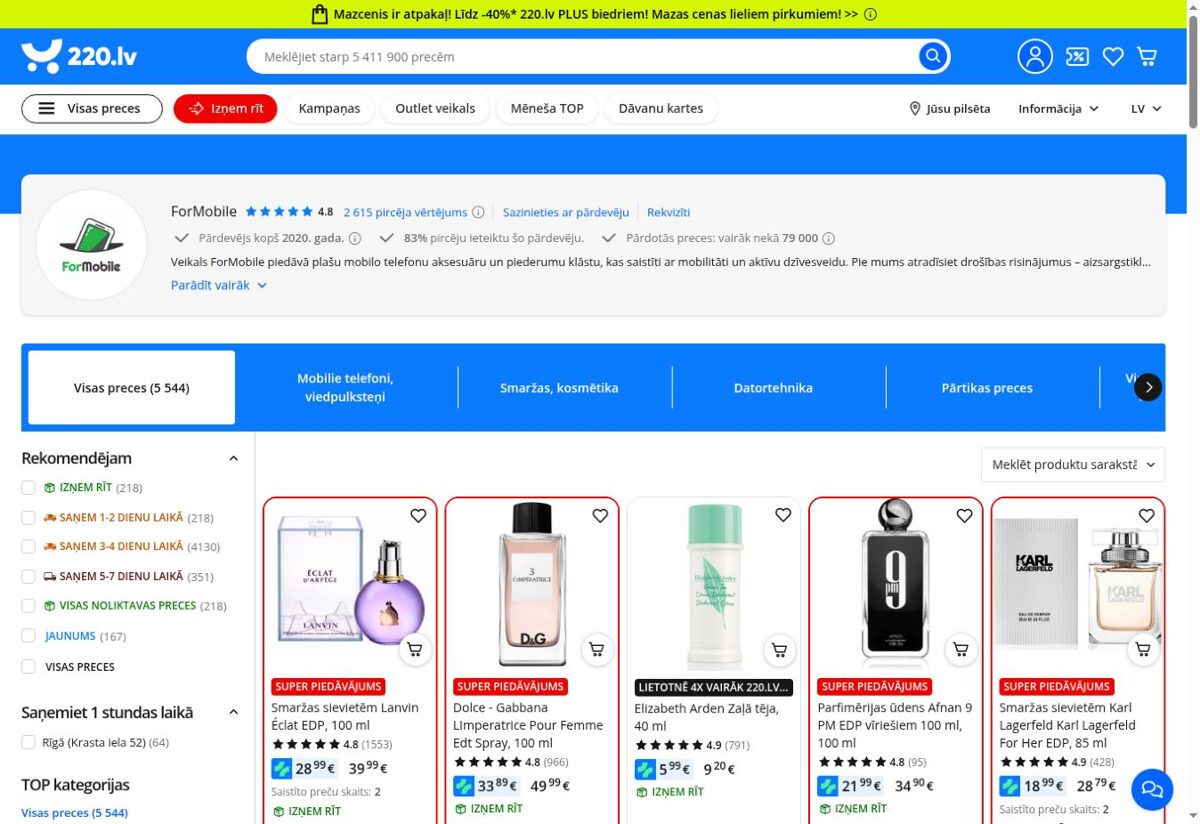
Task: Click info icon in top promo banner
Action: (x=870, y=14)
